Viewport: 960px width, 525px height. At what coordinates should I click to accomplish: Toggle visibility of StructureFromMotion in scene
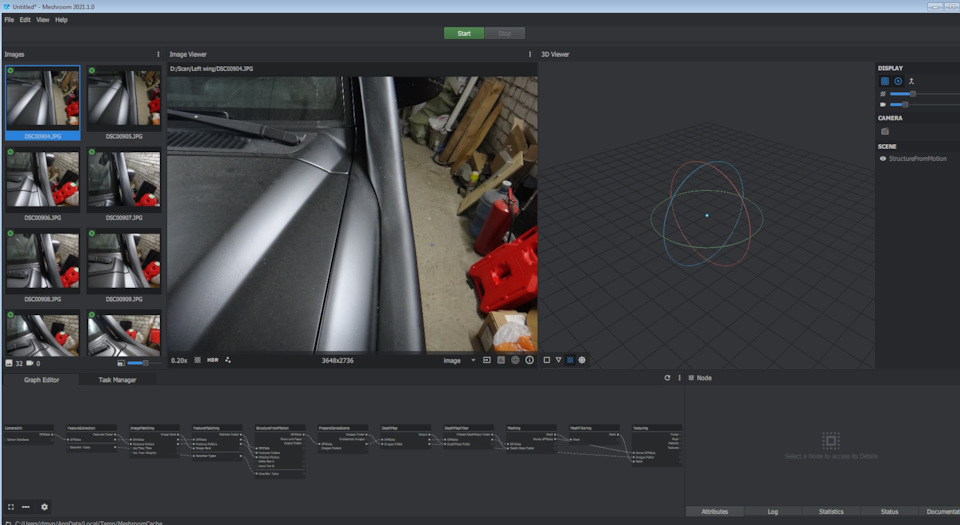883,158
